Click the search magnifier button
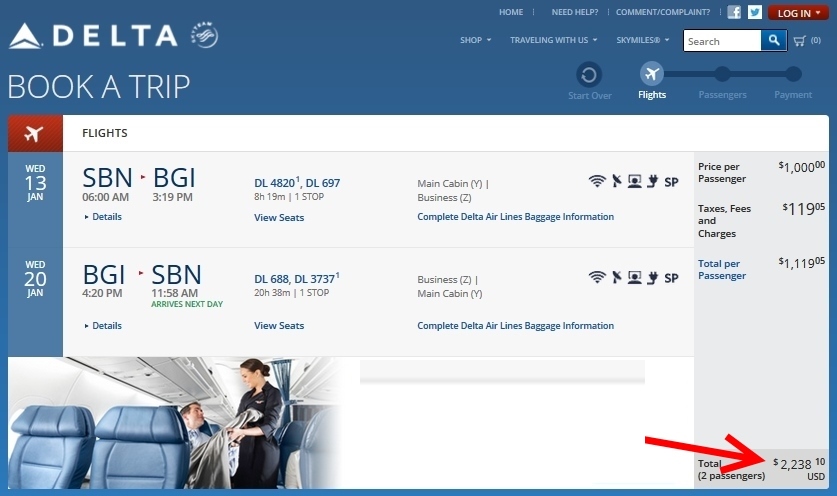This screenshot has height=496, width=837. [x=773, y=41]
